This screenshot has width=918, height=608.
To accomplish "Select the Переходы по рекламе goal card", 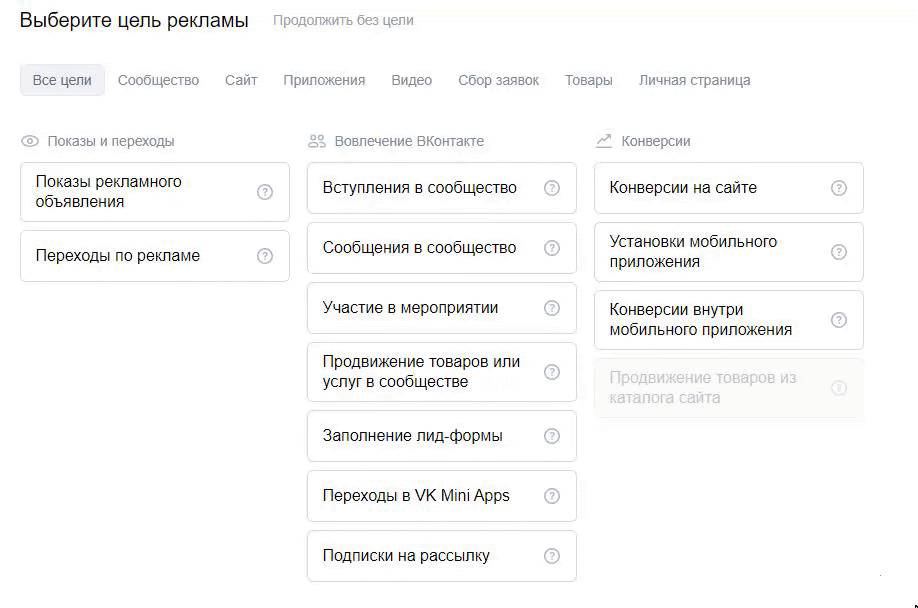I will pos(155,256).
